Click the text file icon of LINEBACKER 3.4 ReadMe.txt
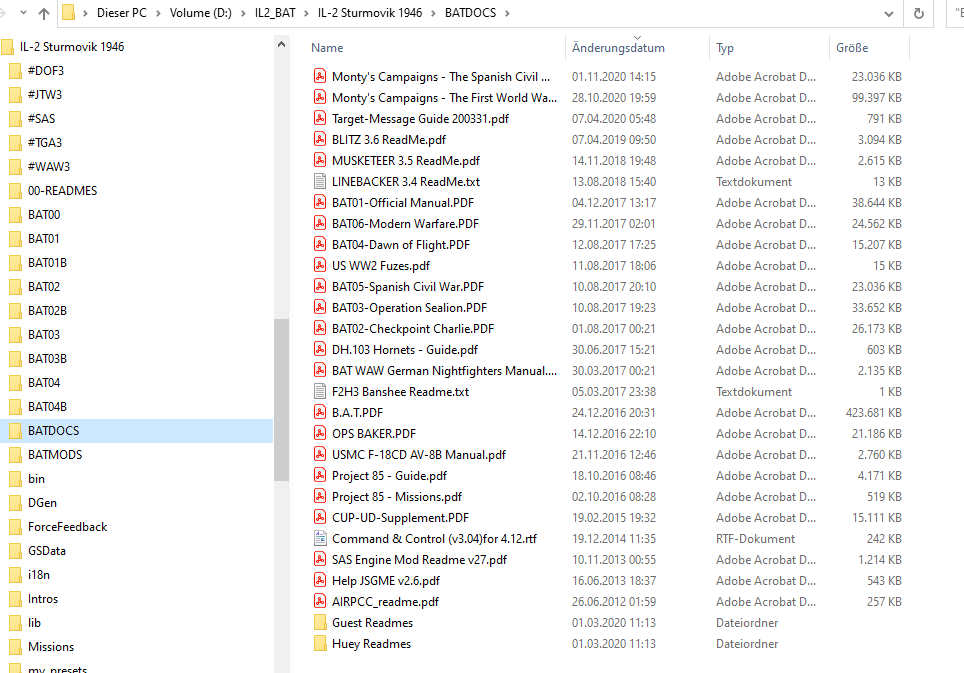Screen dimensions: 964x673 click(x=320, y=181)
